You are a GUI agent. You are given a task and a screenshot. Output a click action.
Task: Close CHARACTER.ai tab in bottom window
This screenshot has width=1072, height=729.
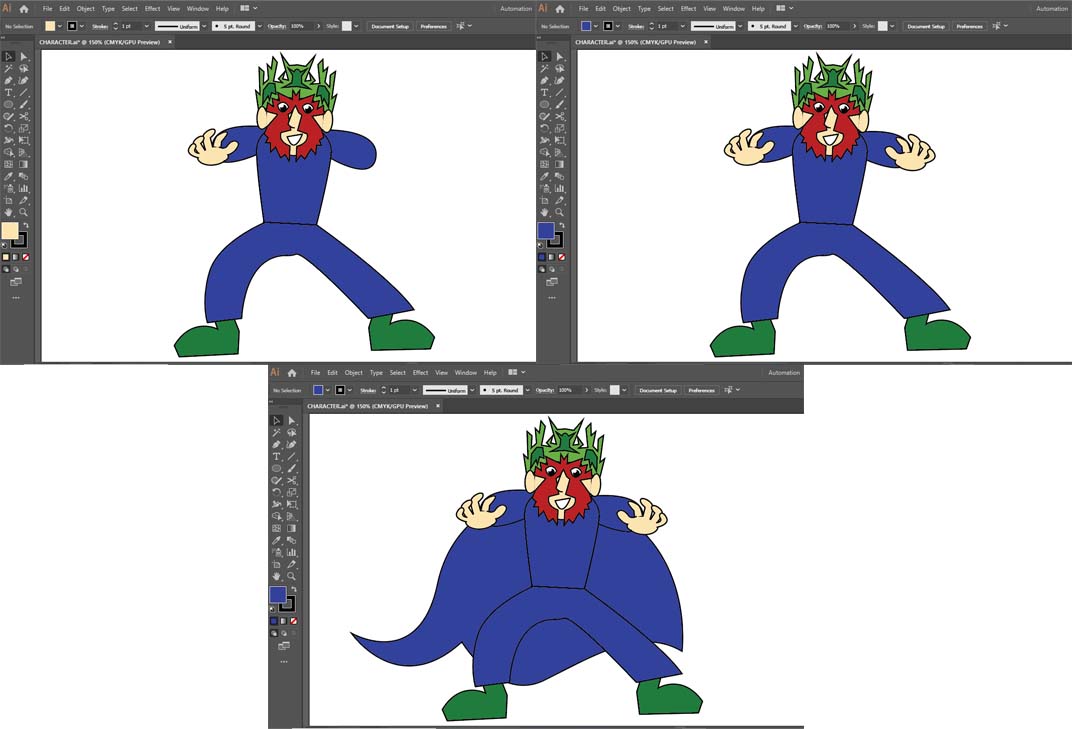pyautogui.click(x=438, y=406)
